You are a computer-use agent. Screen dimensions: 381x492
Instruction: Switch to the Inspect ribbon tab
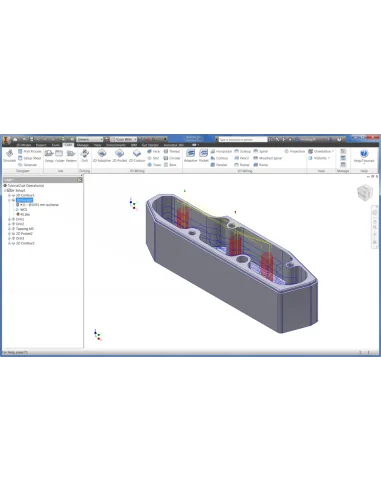coord(41,145)
